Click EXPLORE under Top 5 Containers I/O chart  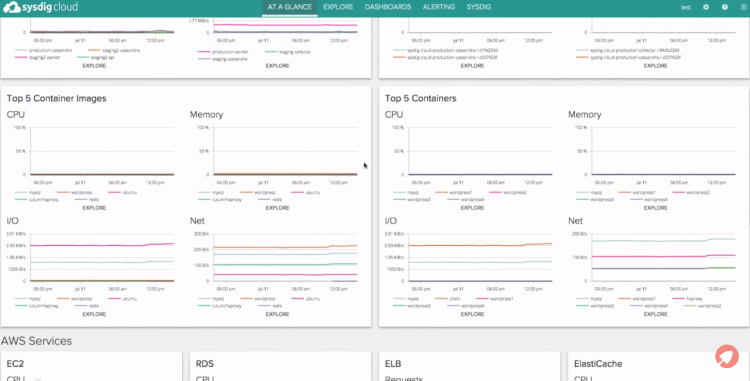click(x=473, y=314)
